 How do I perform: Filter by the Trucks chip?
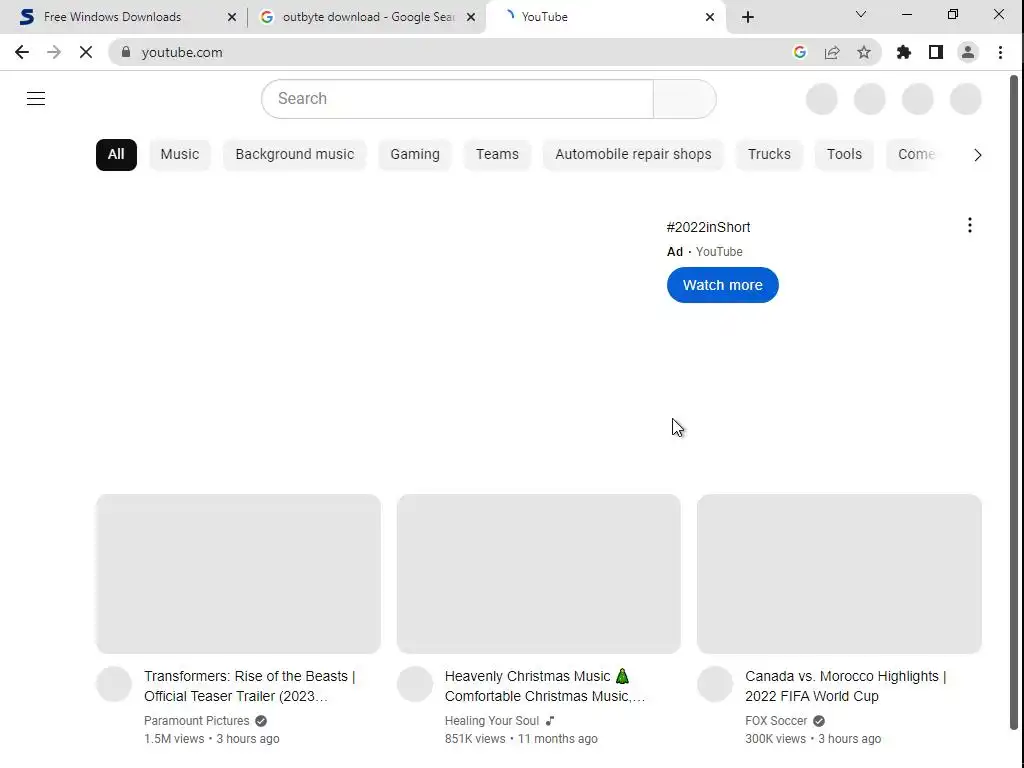coord(769,155)
